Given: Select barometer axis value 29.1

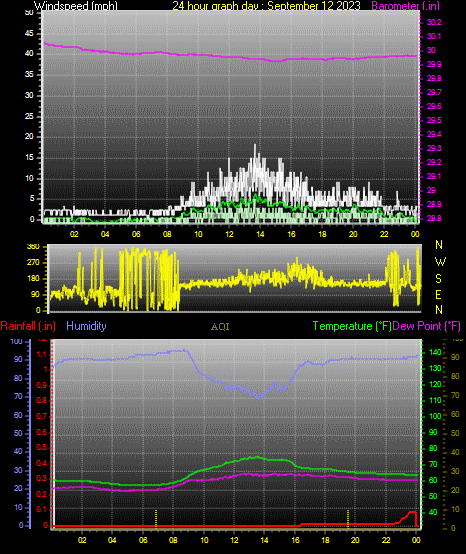Looking at the screenshot, I should point(434,176).
